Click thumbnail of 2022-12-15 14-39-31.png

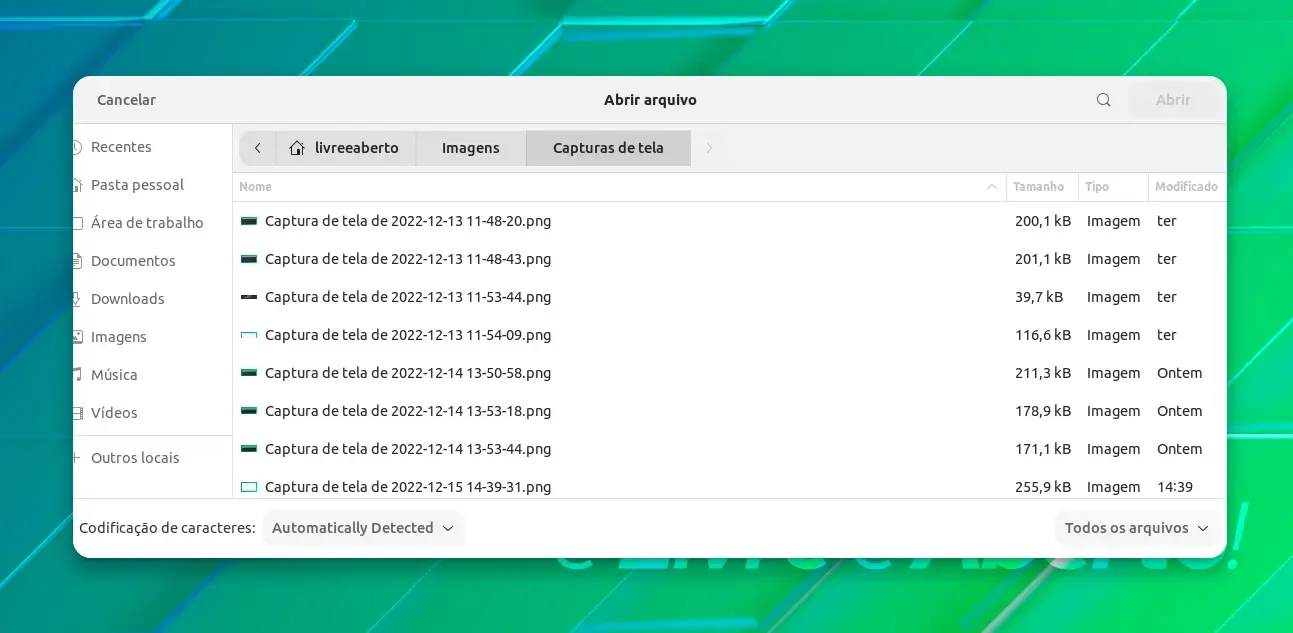[249, 487]
